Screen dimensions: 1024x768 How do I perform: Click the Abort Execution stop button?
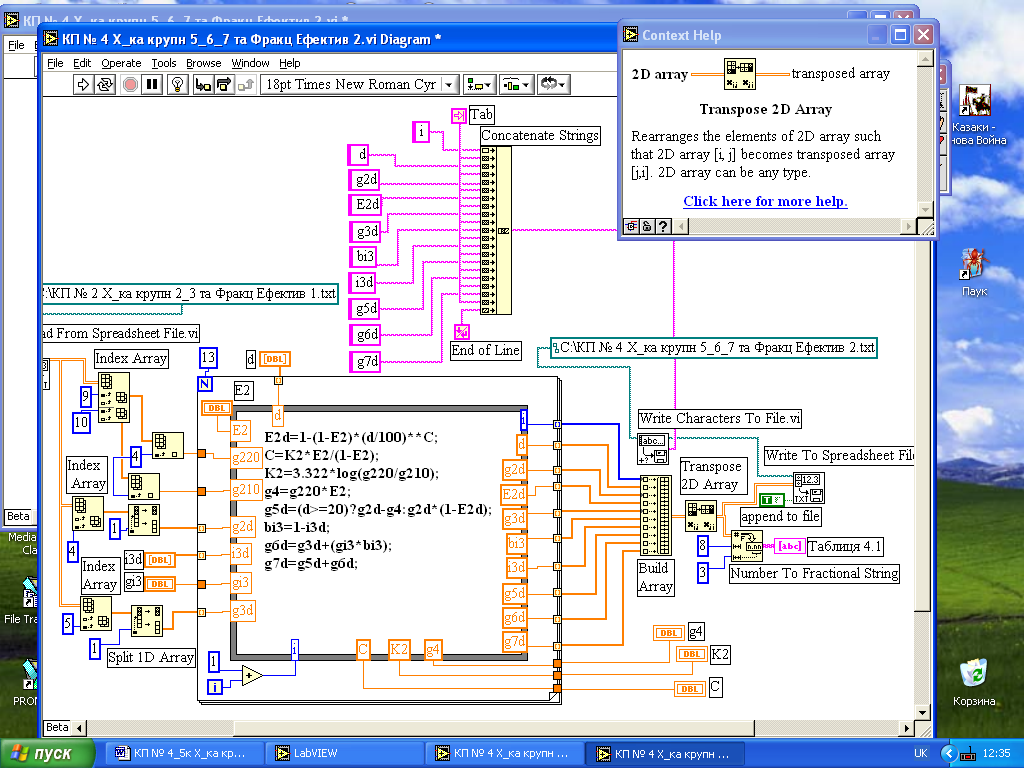pyautogui.click(x=130, y=84)
